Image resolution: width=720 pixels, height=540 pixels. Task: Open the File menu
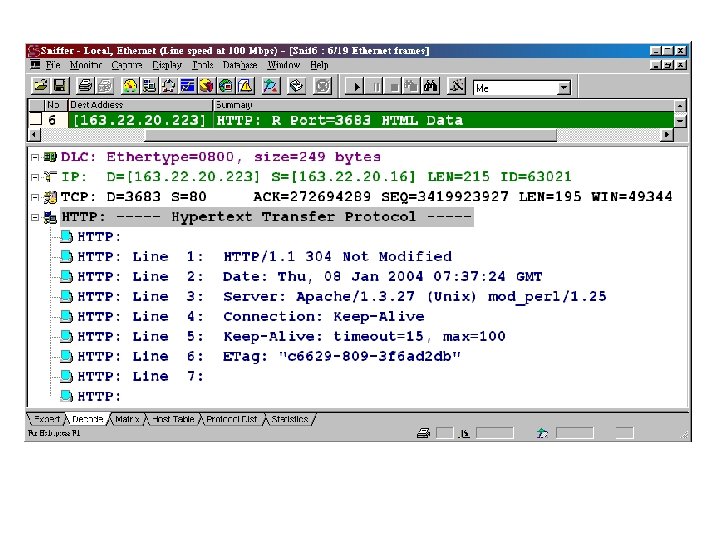[x=53, y=65]
